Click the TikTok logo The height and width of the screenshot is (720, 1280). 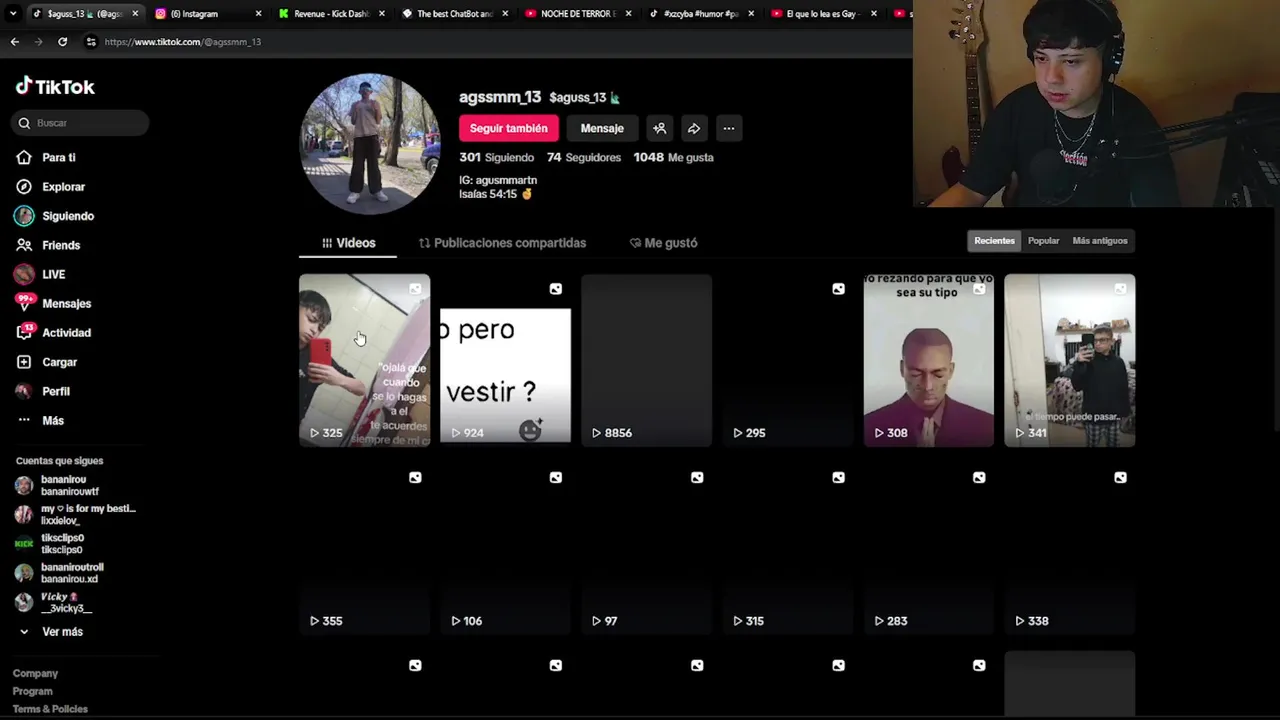coord(55,87)
